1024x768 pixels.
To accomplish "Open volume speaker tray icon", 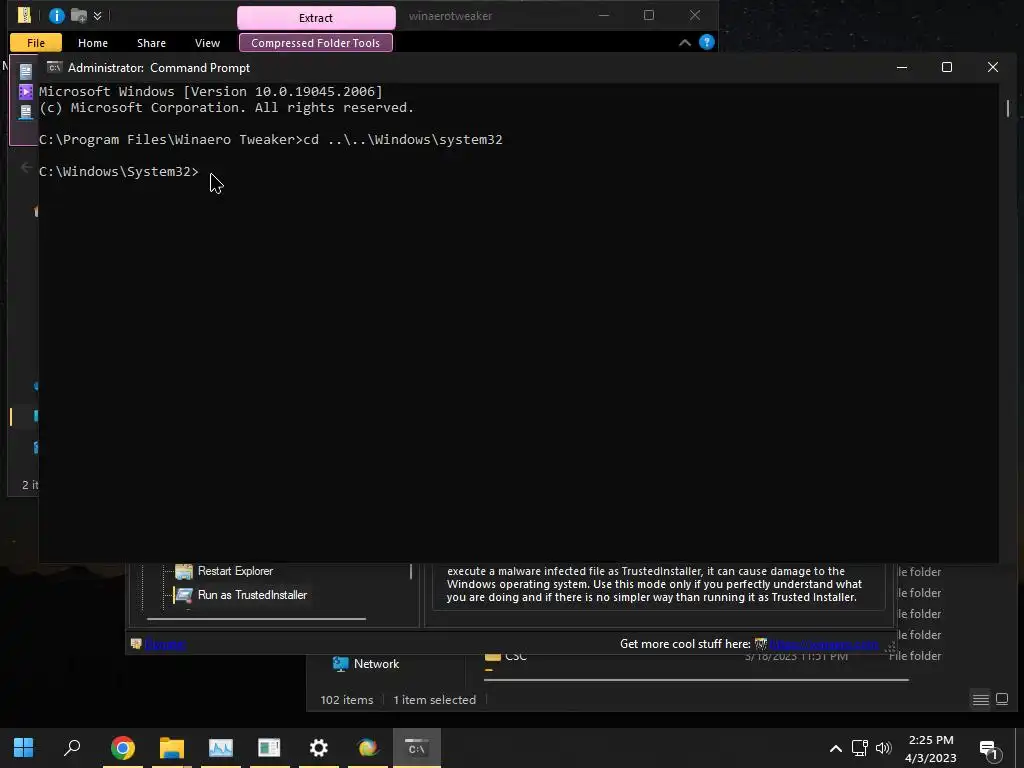I will [x=884, y=748].
